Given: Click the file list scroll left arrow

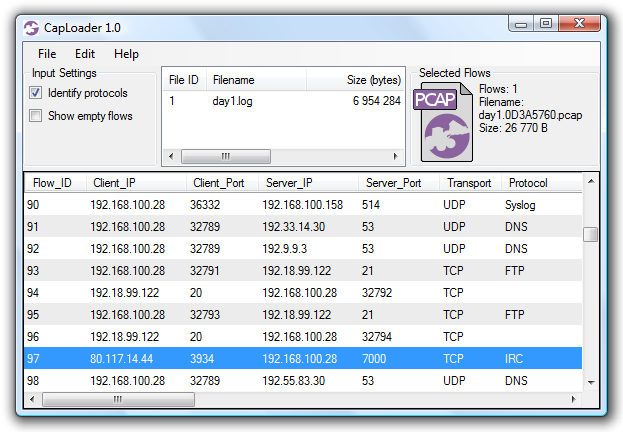Looking at the screenshot, I should click(171, 156).
